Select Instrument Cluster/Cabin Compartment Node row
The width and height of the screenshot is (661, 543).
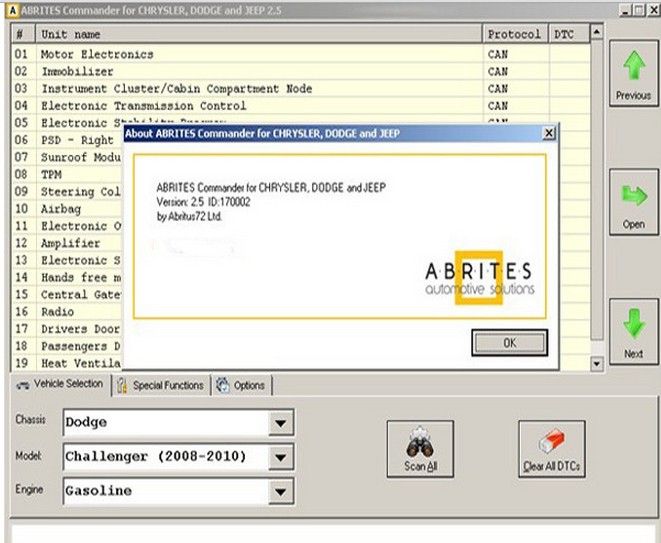pos(301,89)
